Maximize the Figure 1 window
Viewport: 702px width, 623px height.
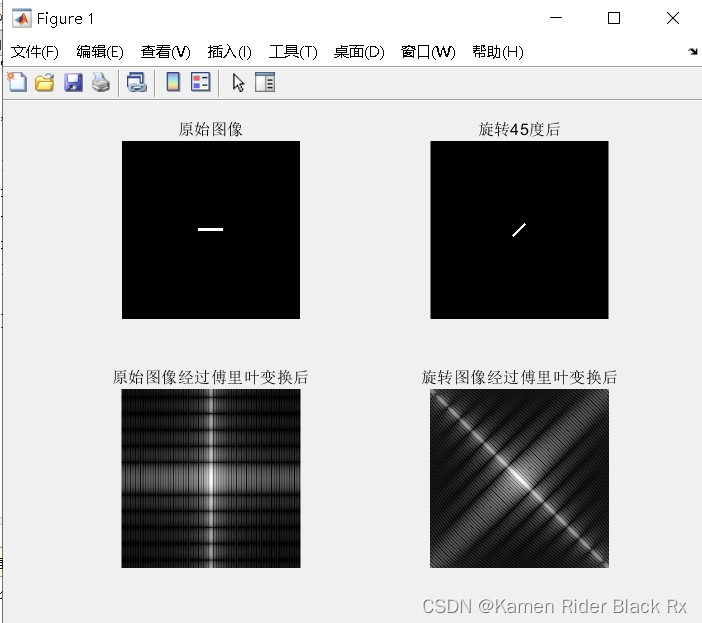pyautogui.click(x=614, y=18)
